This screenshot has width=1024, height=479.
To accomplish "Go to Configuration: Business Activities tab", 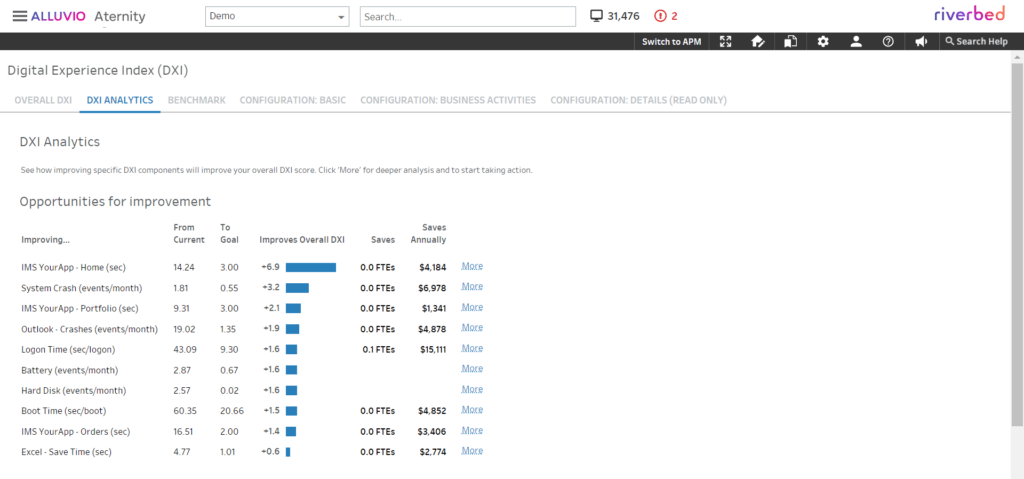I will [x=448, y=100].
